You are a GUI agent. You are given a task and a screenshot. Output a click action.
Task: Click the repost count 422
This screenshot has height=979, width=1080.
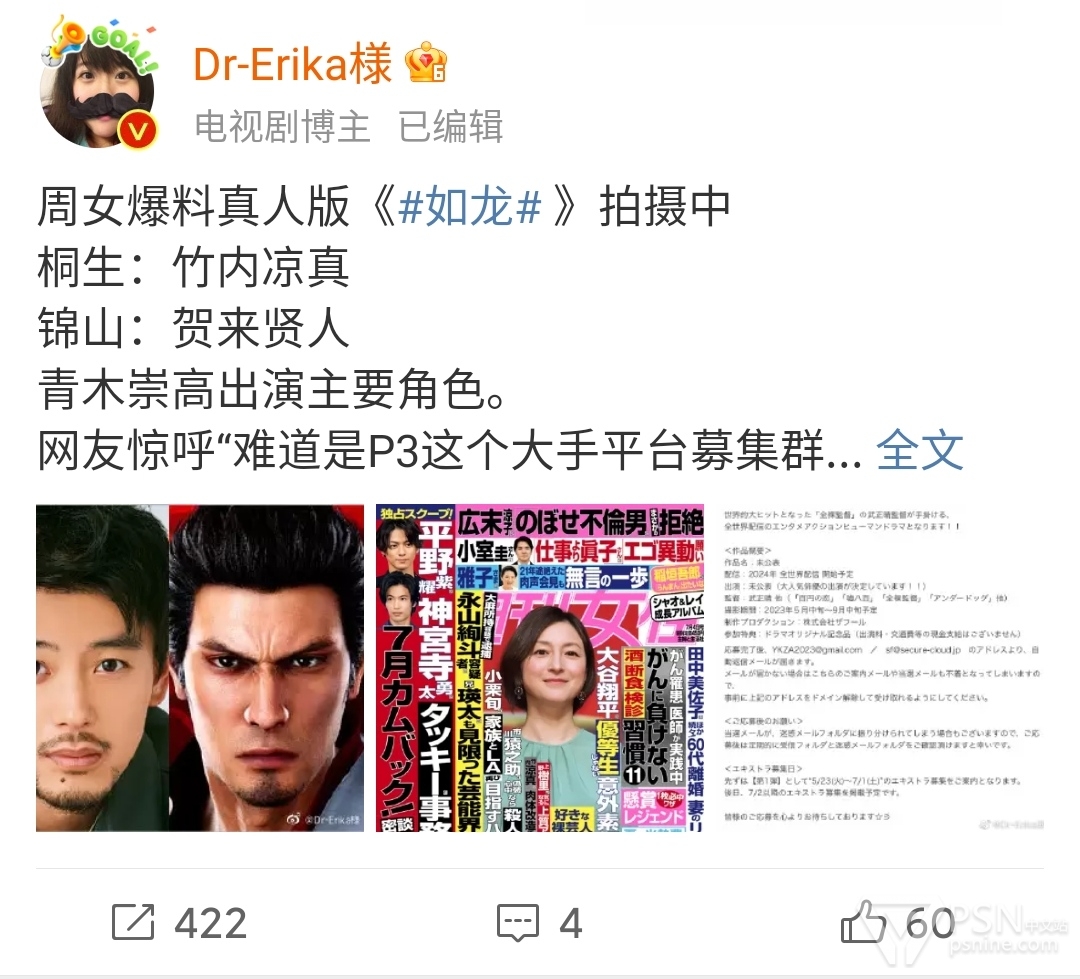(211, 923)
